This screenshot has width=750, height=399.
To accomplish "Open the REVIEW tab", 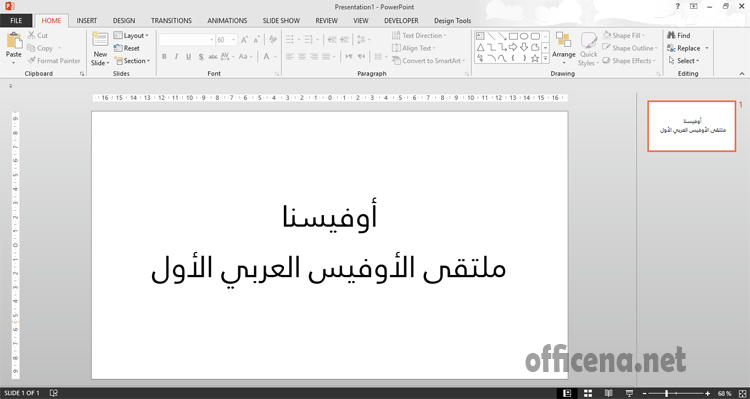I will [326, 21].
